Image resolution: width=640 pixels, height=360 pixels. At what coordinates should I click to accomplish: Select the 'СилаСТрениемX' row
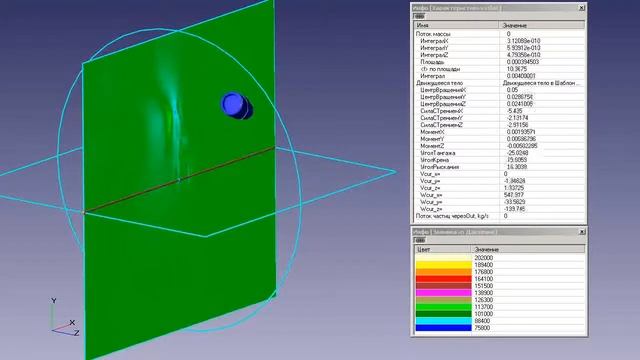pyautogui.click(x=499, y=111)
